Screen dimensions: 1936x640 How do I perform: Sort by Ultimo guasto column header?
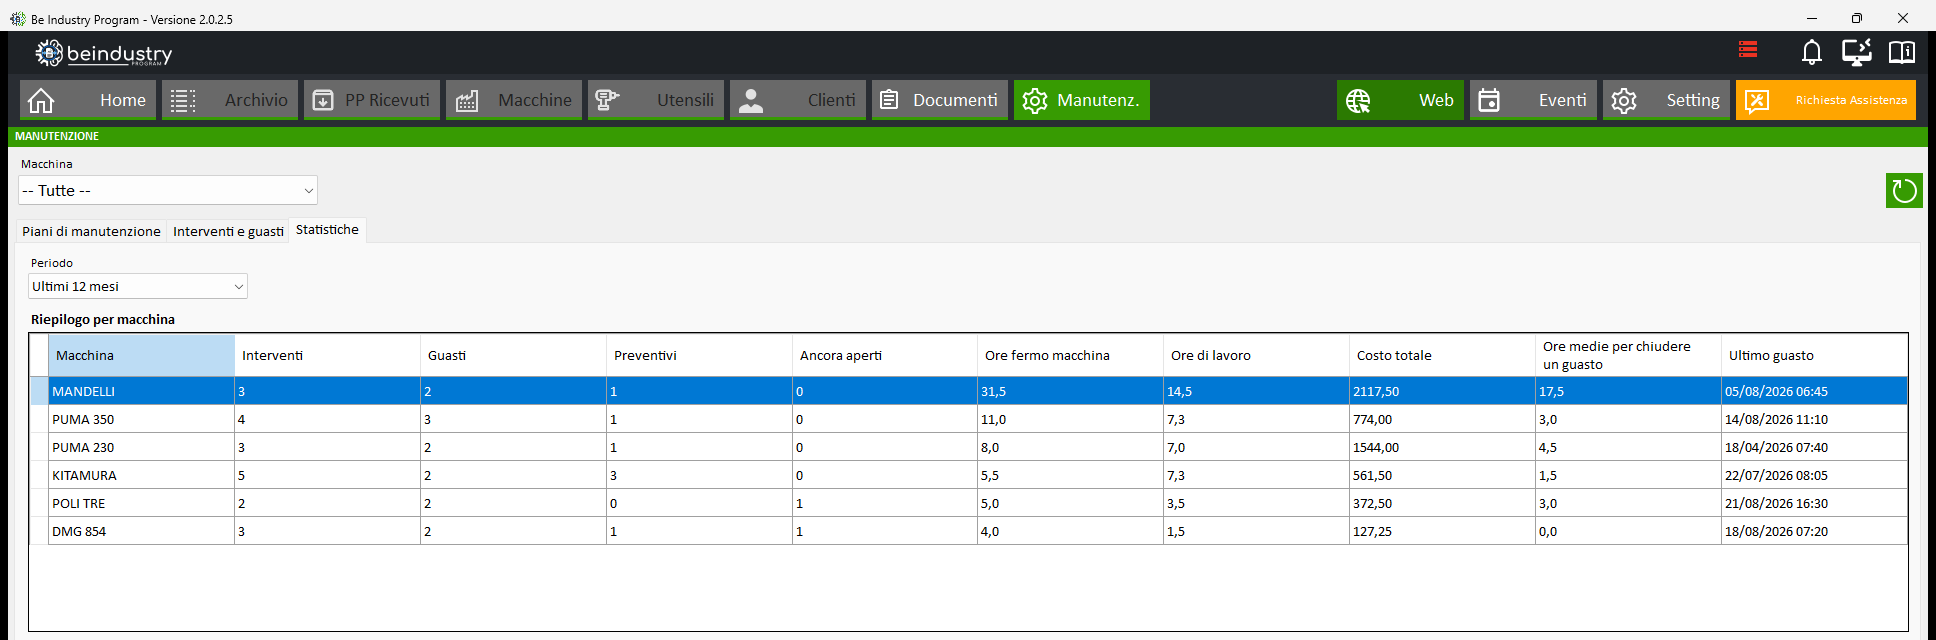[1815, 355]
